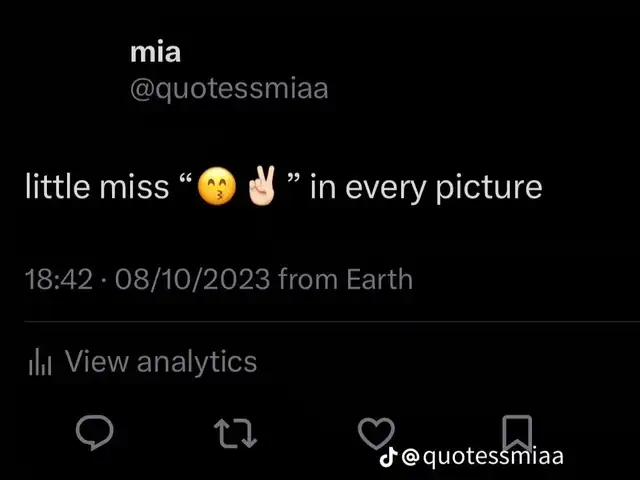
Task: Open the @quotessmiaa handle below mia
Action: pos(229,89)
